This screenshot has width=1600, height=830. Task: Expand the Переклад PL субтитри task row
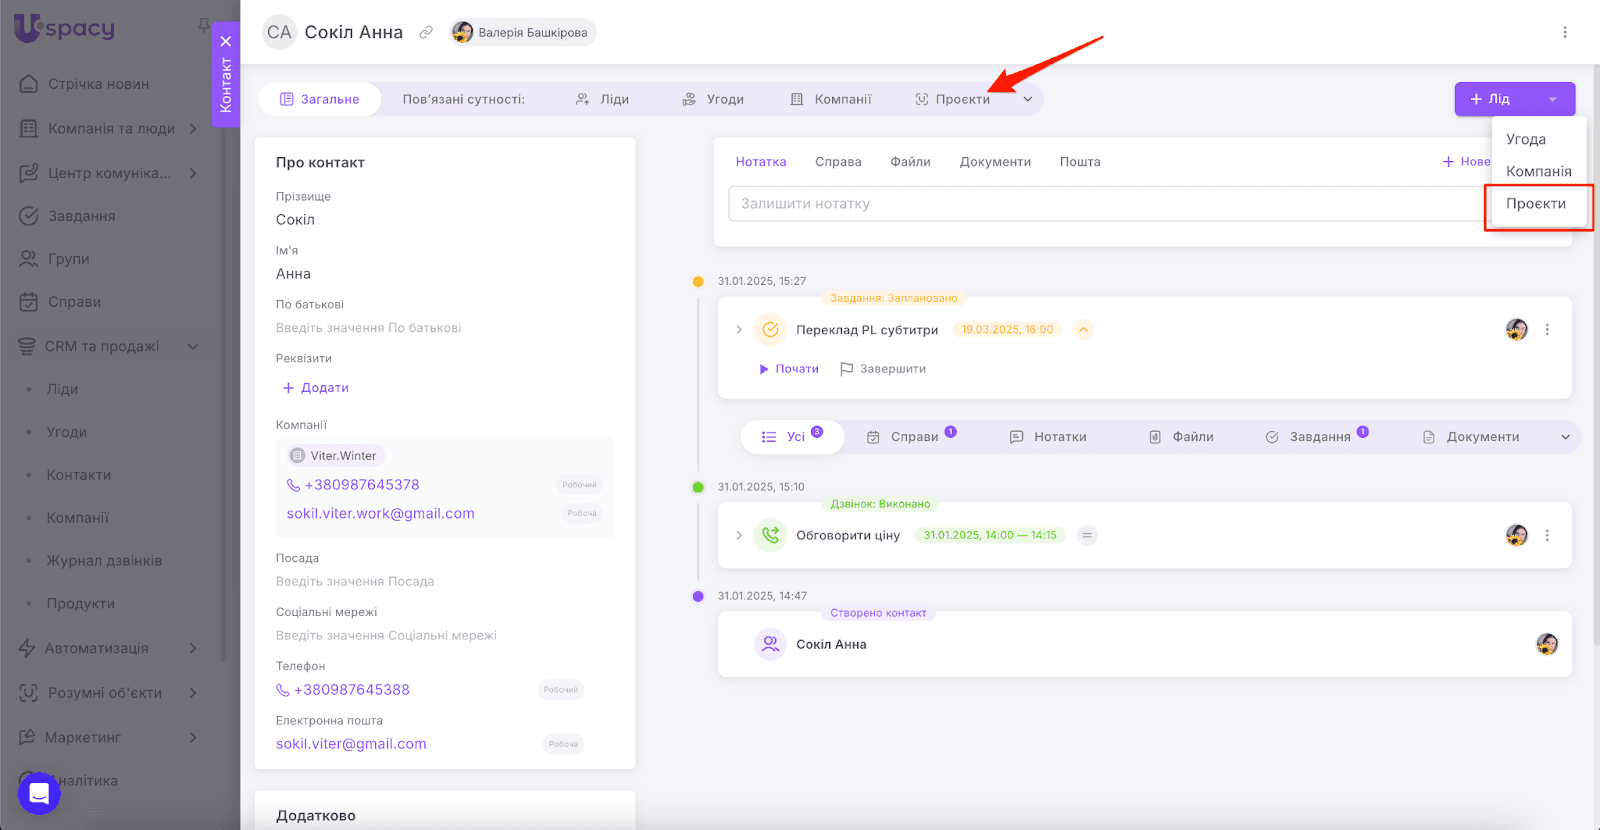coord(739,329)
